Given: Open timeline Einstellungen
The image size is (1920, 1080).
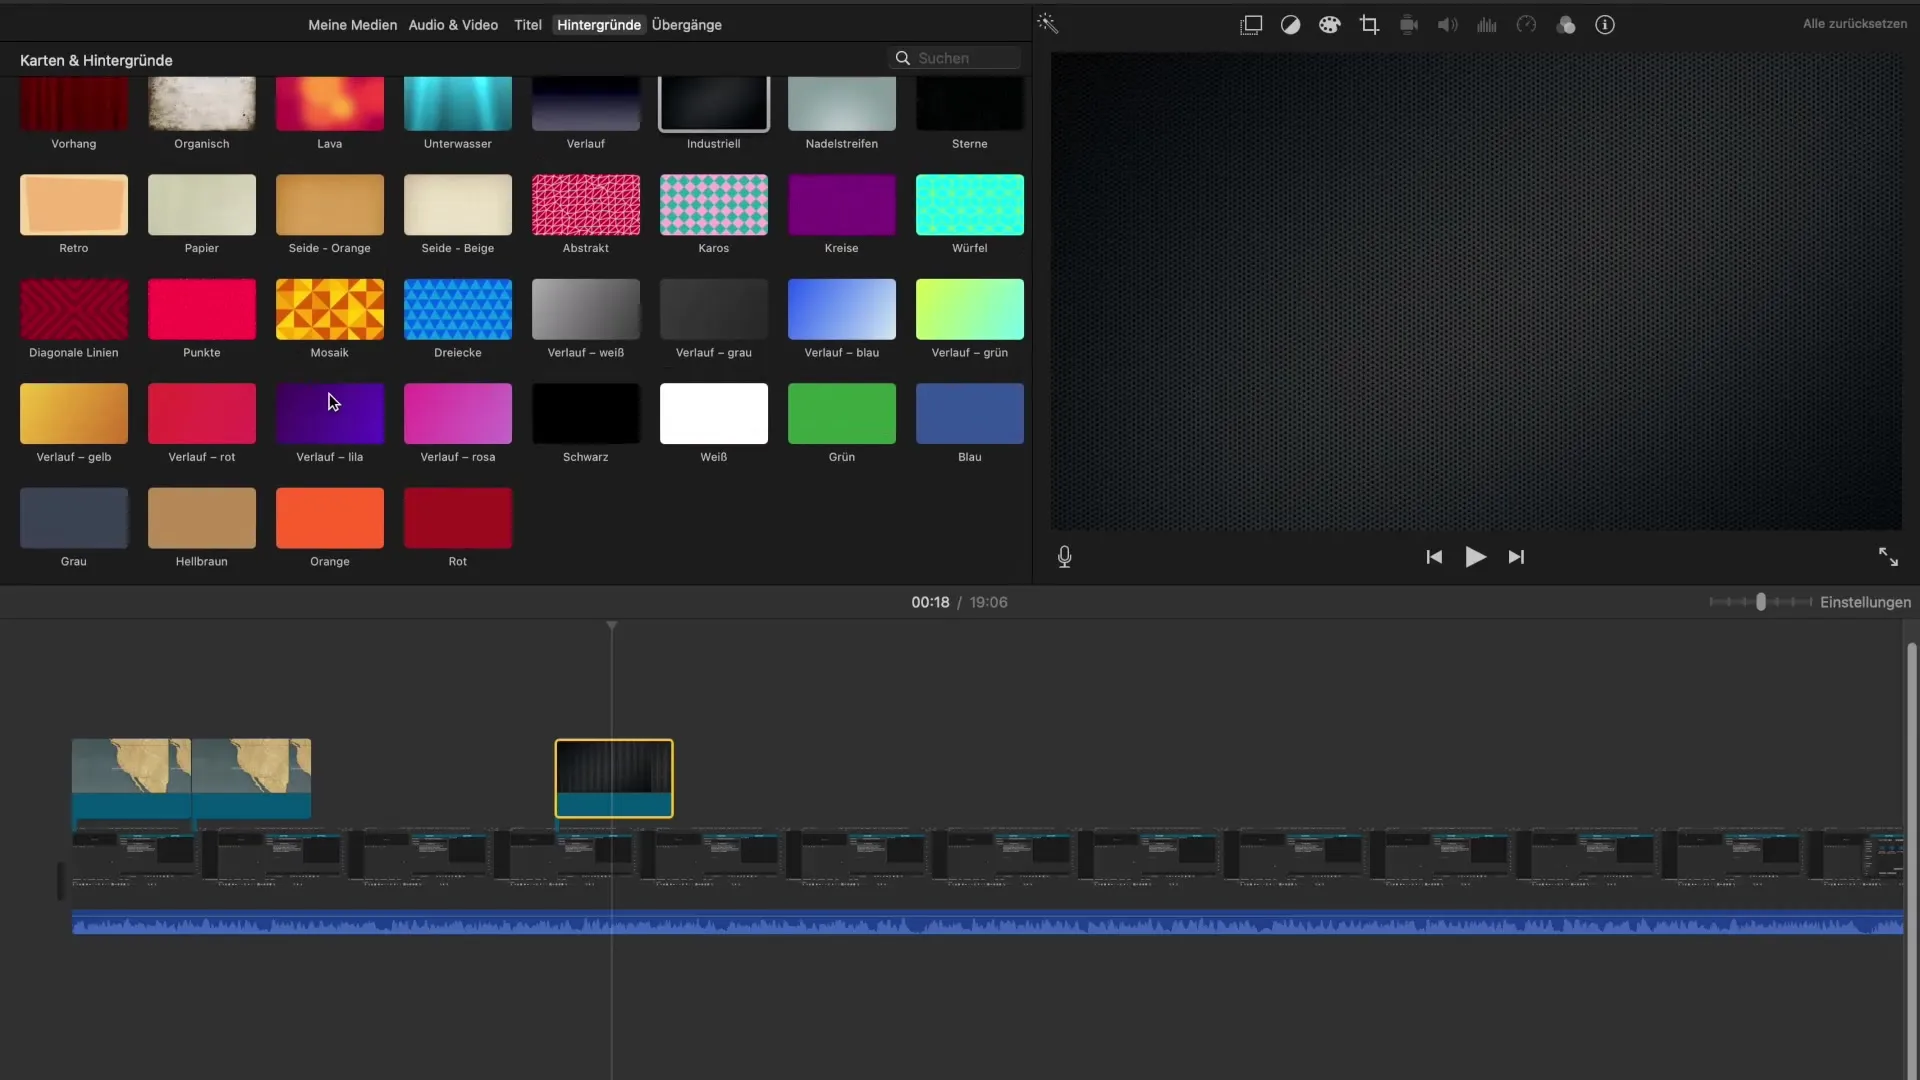Looking at the screenshot, I should [1865, 602].
